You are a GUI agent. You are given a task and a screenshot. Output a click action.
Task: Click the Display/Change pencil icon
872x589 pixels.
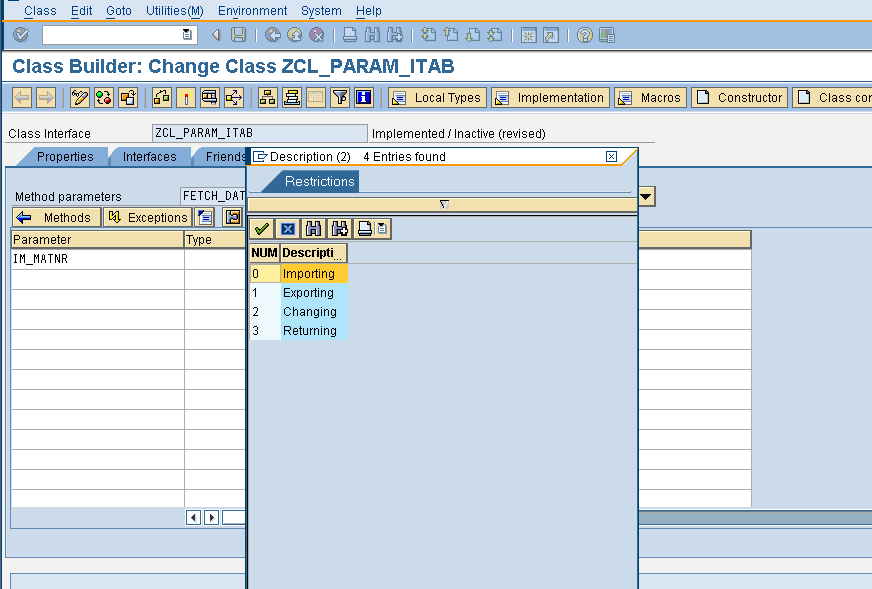point(78,97)
